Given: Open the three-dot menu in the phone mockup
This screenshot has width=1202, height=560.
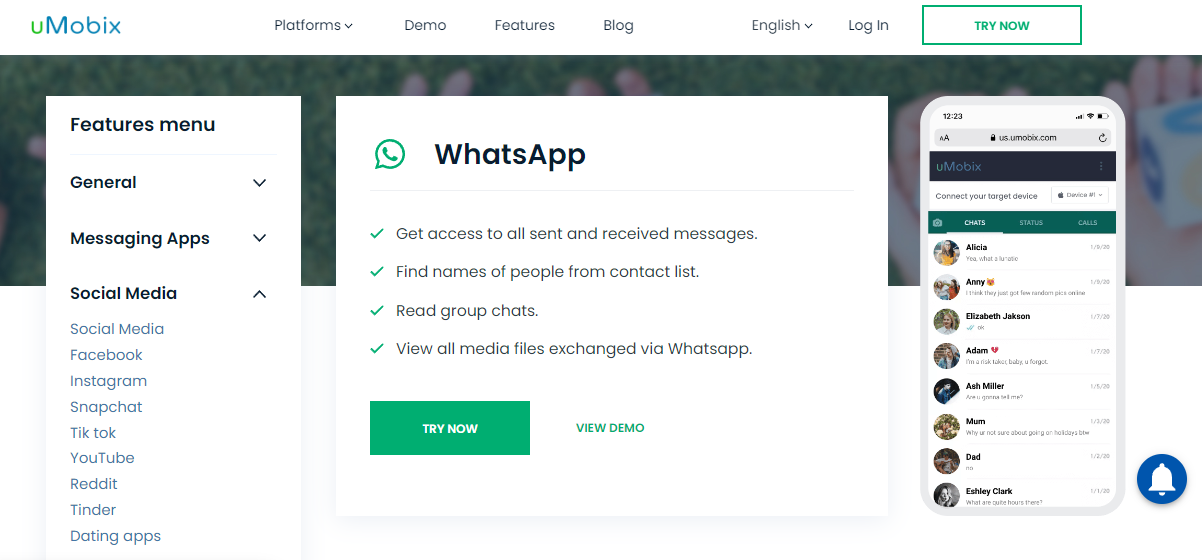Looking at the screenshot, I should click(1102, 166).
